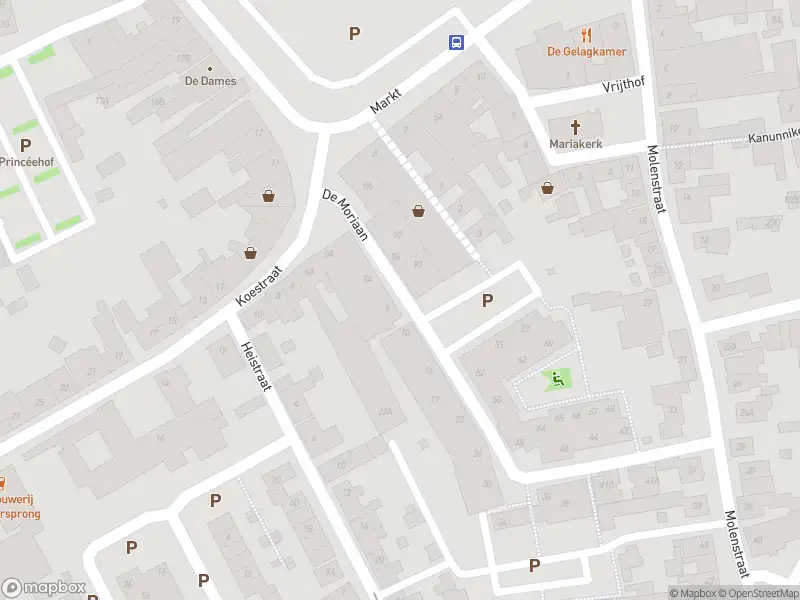Select the Princéehof parking icon
The height and width of the screenshot is (600, 800).
(25, 145)
